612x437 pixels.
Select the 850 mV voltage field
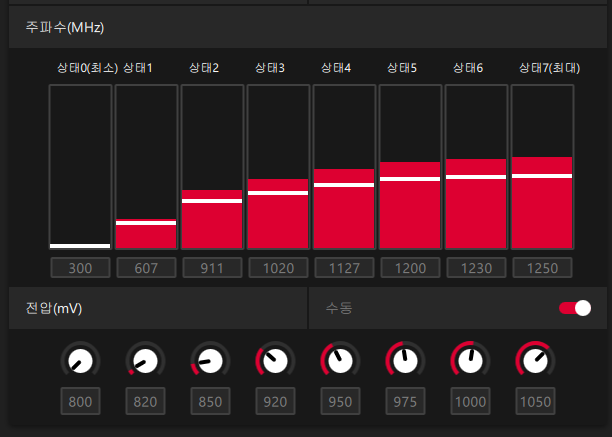click(210, 401)
